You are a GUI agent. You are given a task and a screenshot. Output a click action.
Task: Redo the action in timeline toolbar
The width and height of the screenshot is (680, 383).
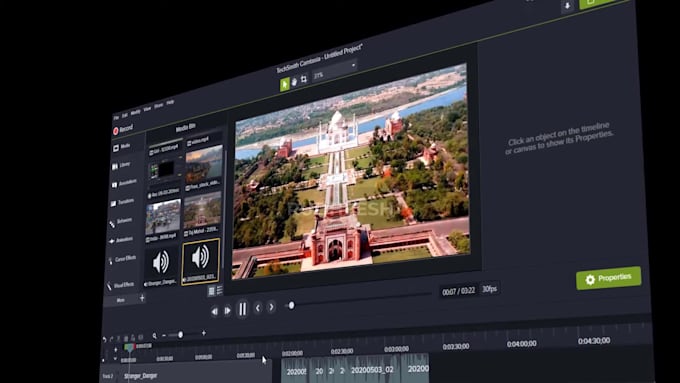(x=111, y=339)
